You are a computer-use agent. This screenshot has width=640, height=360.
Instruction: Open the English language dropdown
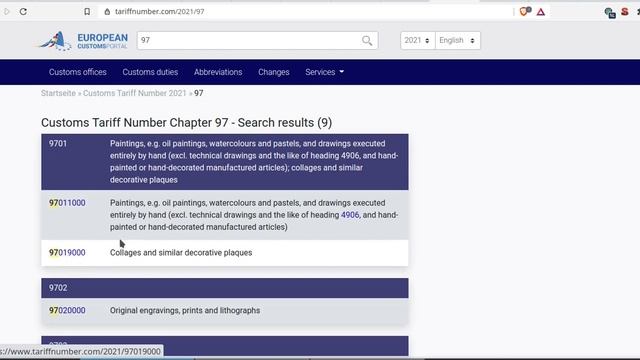click(458, 40)
